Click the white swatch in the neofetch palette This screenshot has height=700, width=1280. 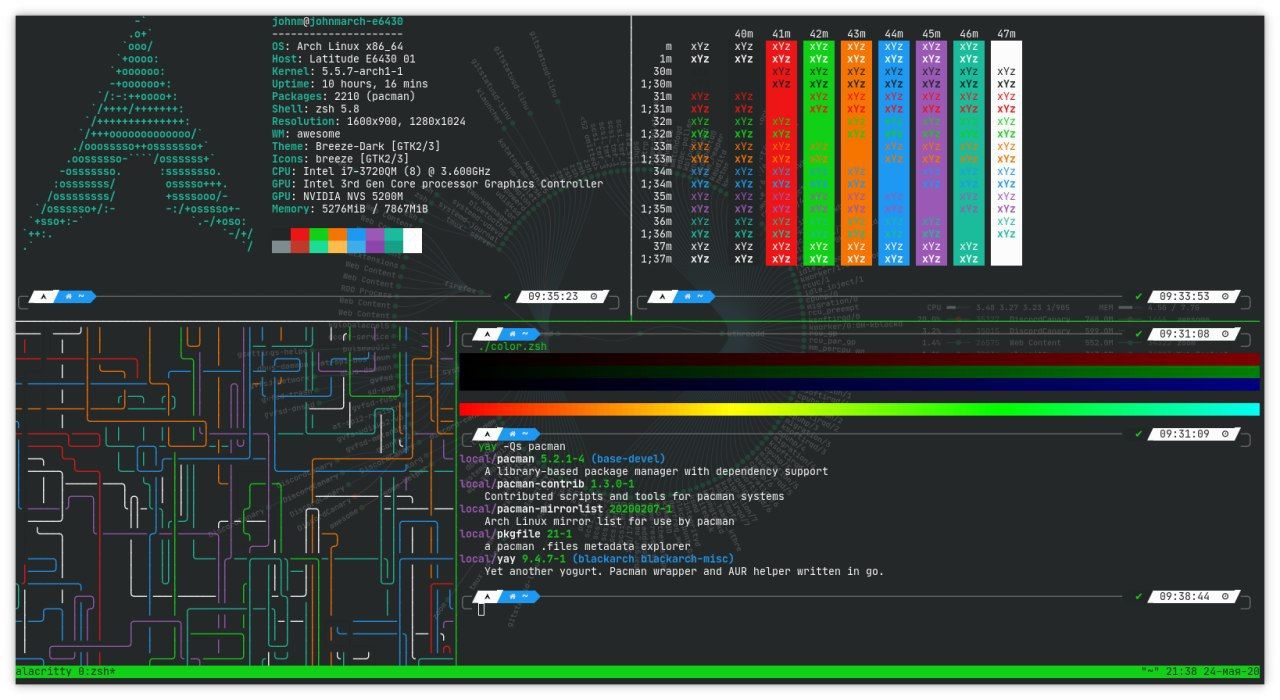point(412,241)
